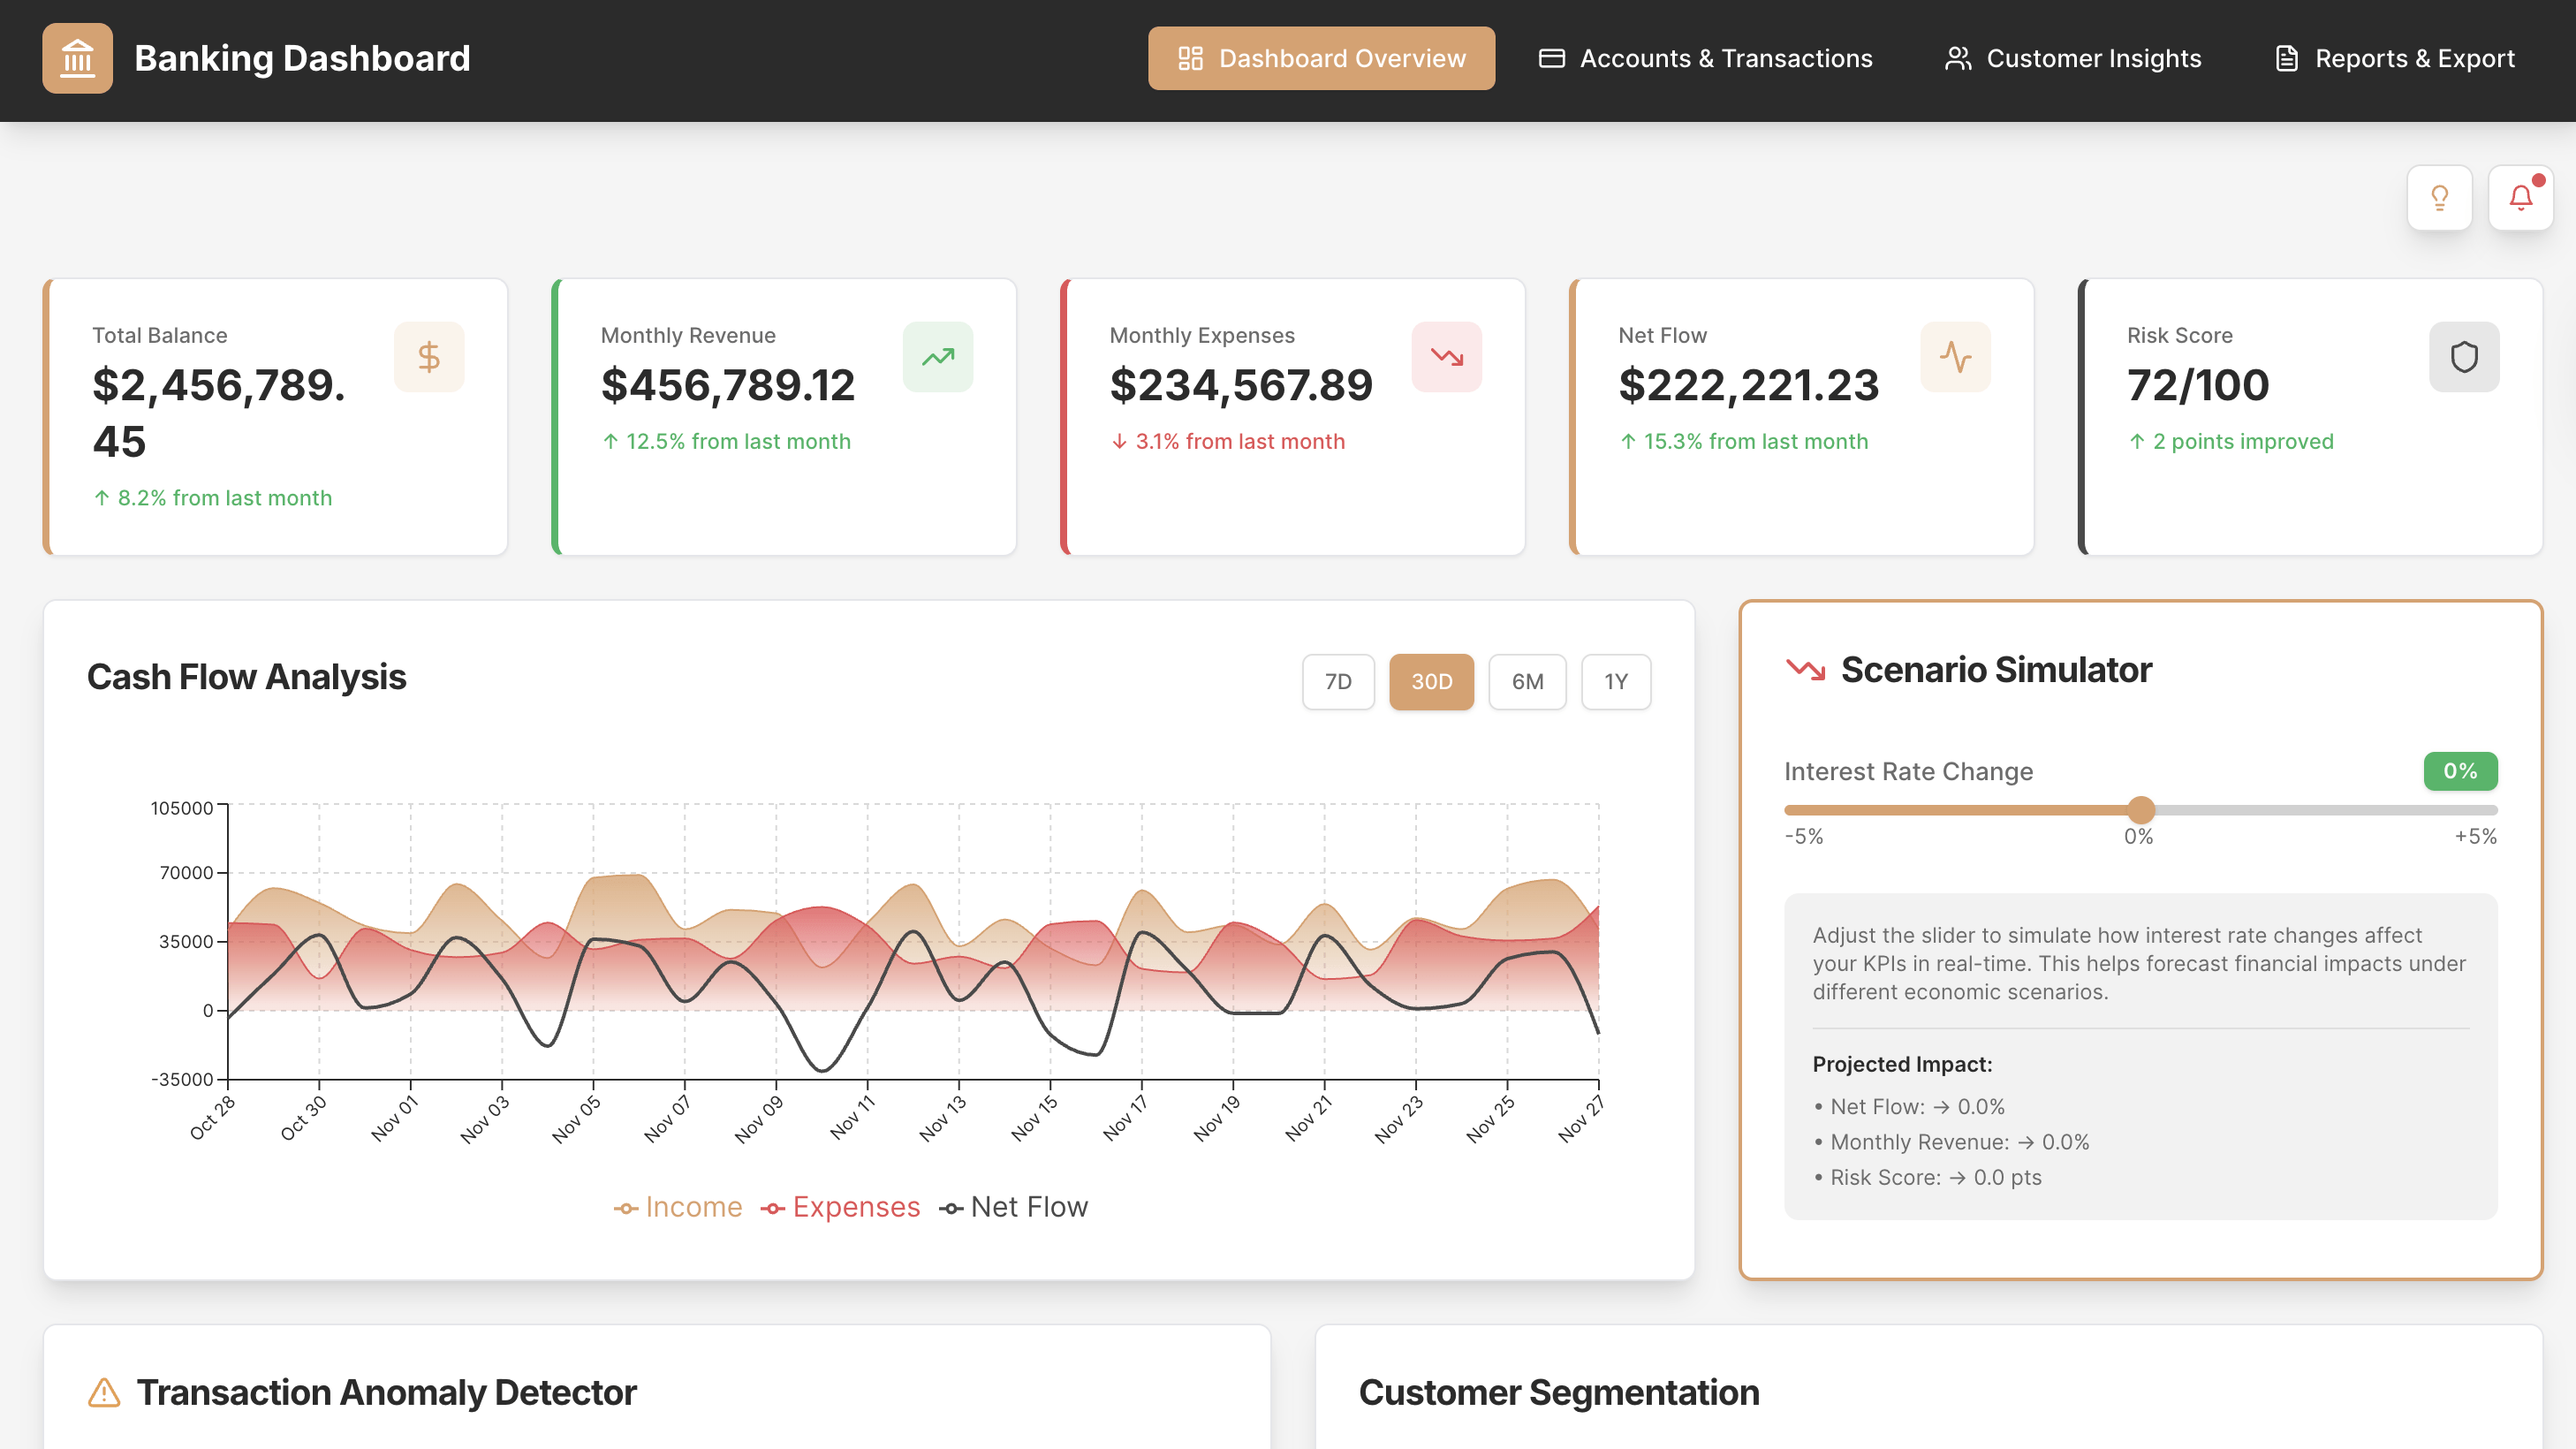
Task: Click the shield icon on Risk Score card
Action: click(x=2463, y=356)
